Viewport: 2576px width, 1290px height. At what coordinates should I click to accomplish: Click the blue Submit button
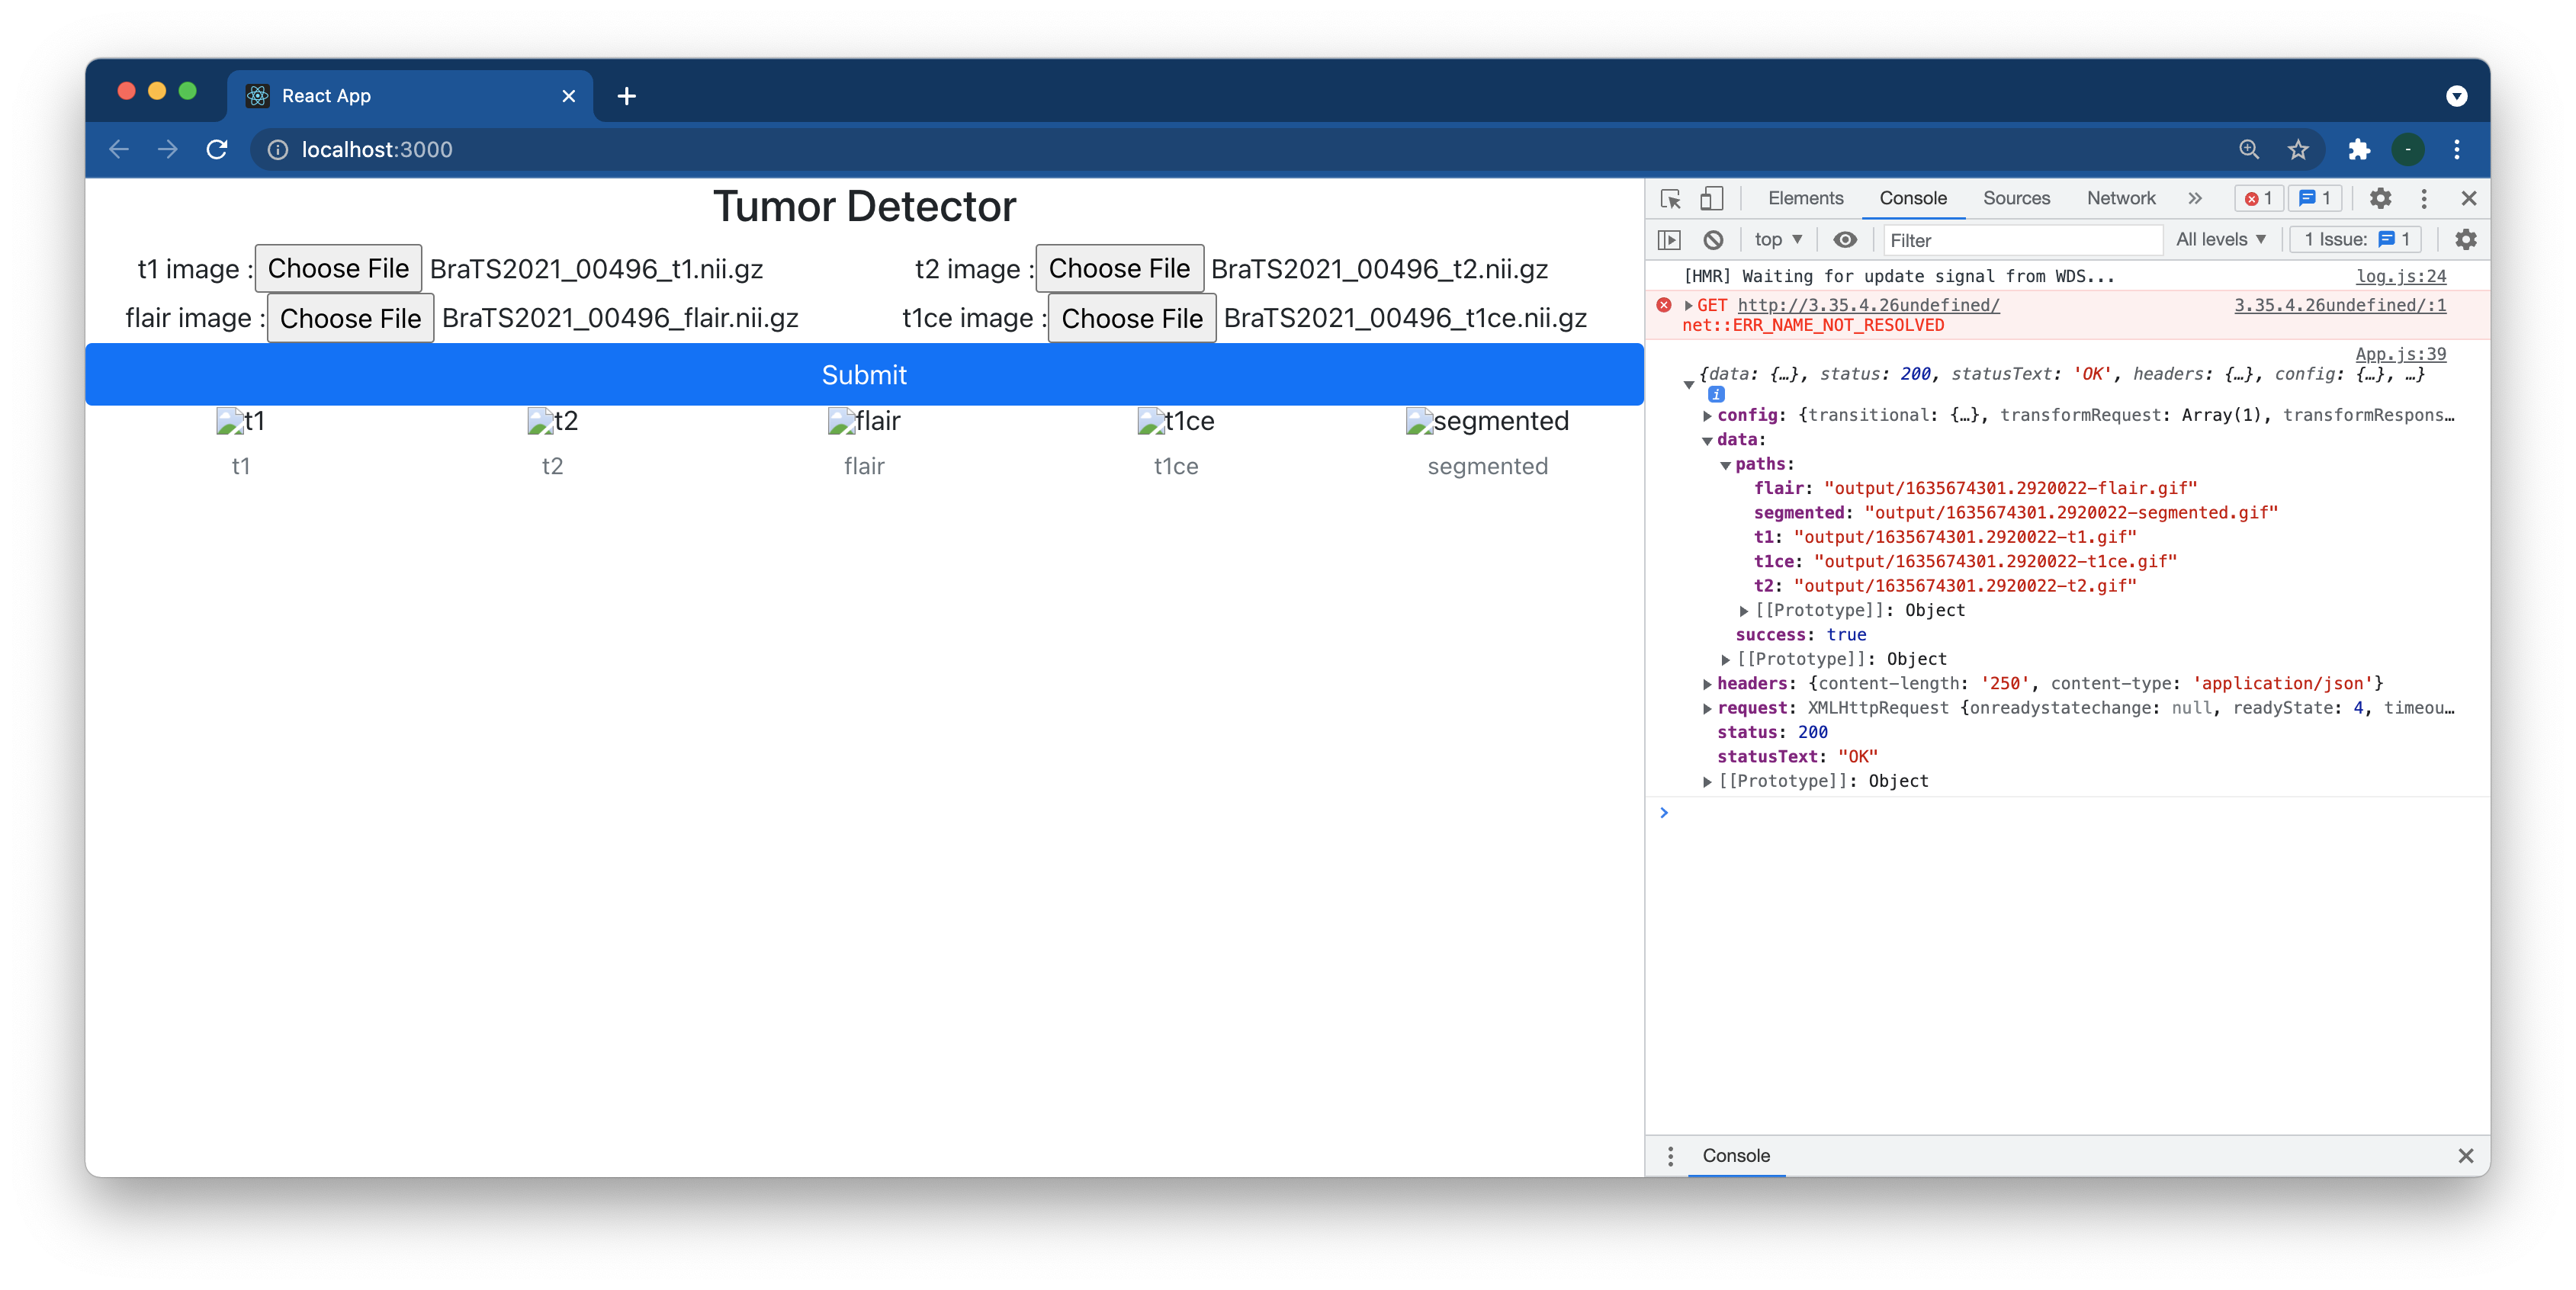[x=864, y=375]
